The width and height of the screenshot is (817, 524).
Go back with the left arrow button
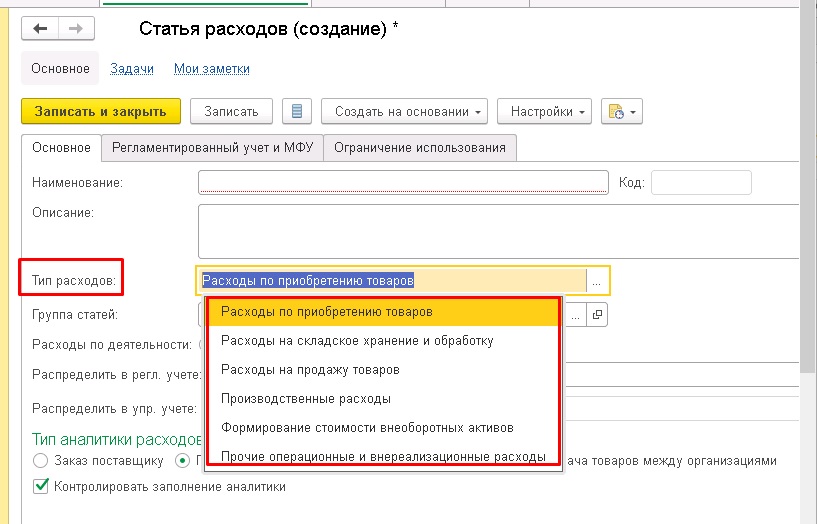tap(40, 28)
